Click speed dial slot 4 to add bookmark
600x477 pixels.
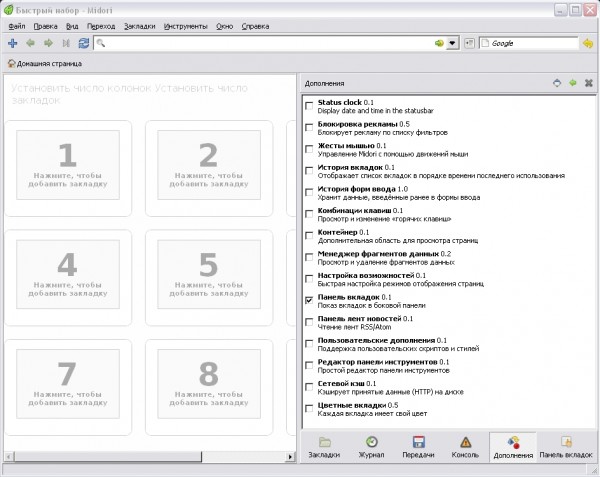tap(68, 274)
